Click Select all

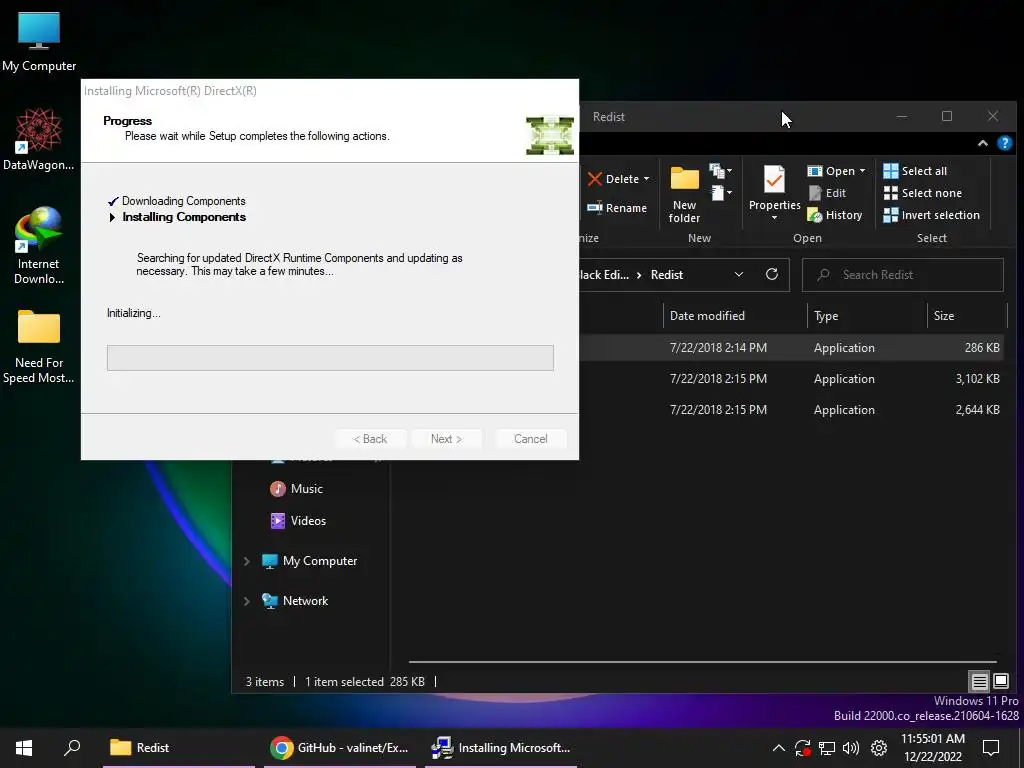[x=914, y=171]
